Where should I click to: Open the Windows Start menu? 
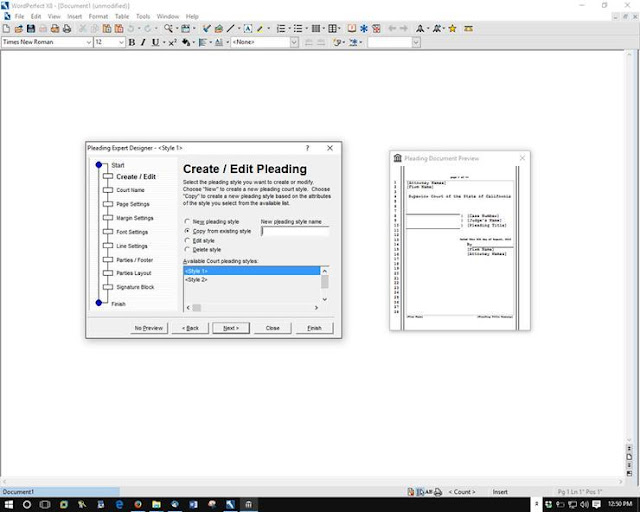coord(9,504)
